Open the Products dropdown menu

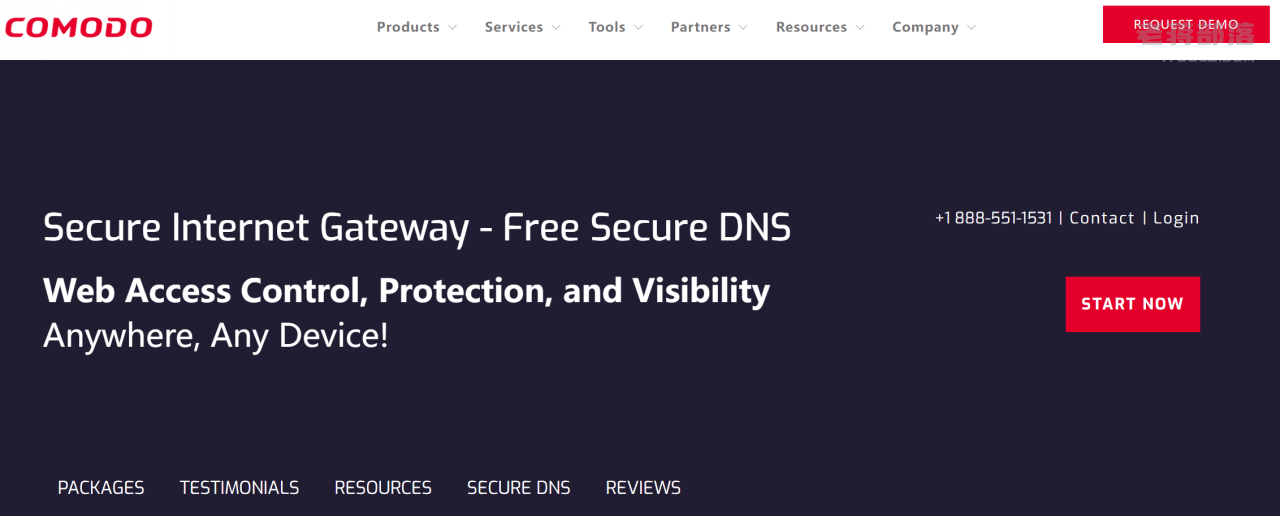click(x=416, y=27)
